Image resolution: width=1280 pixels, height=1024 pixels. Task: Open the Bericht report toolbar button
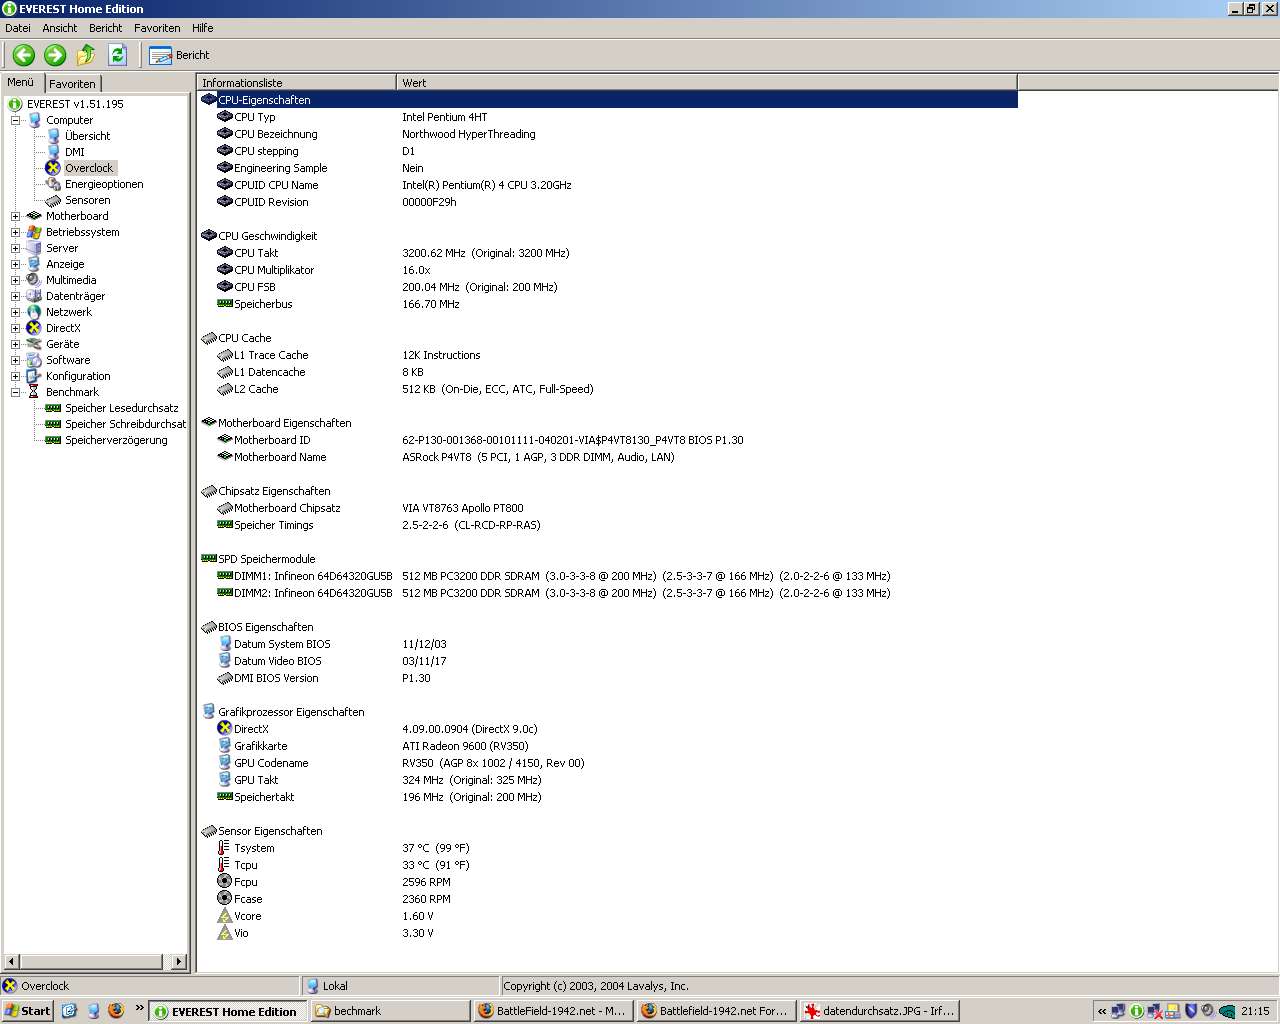180,55
